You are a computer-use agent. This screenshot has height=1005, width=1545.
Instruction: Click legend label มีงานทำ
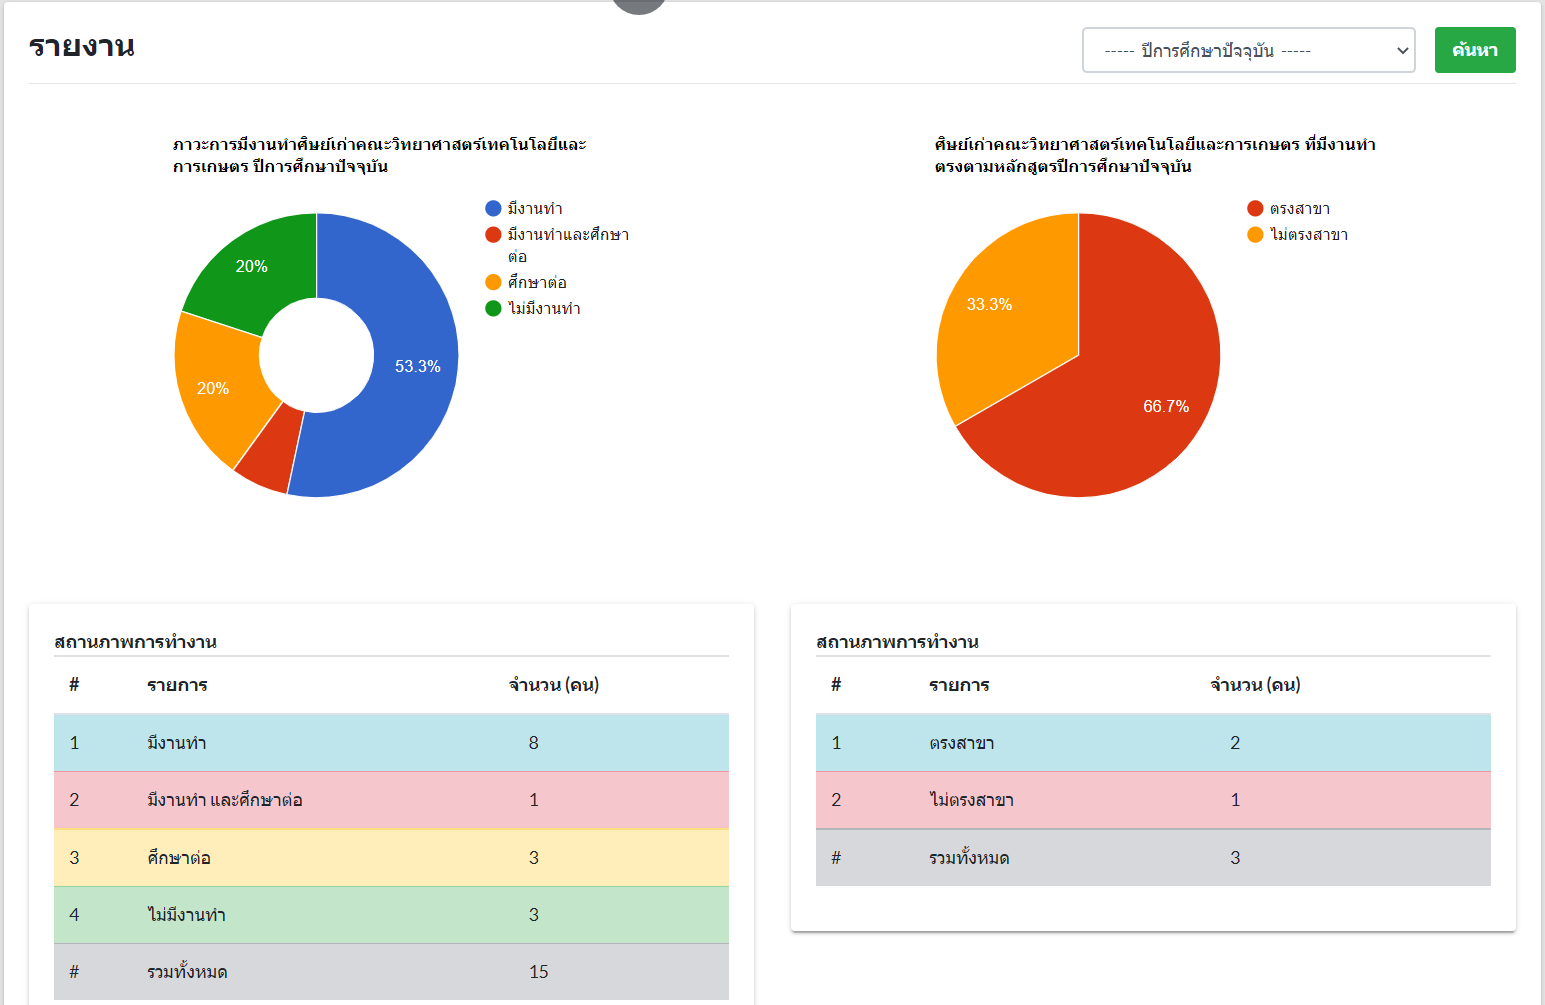535,208
